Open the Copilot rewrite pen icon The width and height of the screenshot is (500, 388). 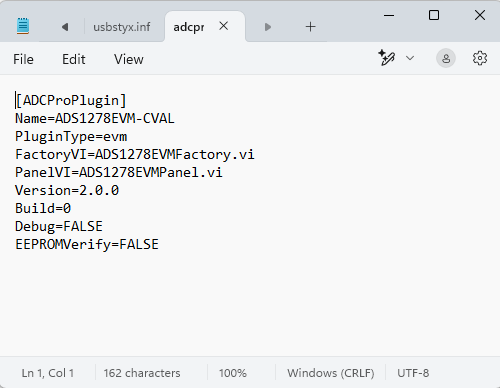coord(387,58)
